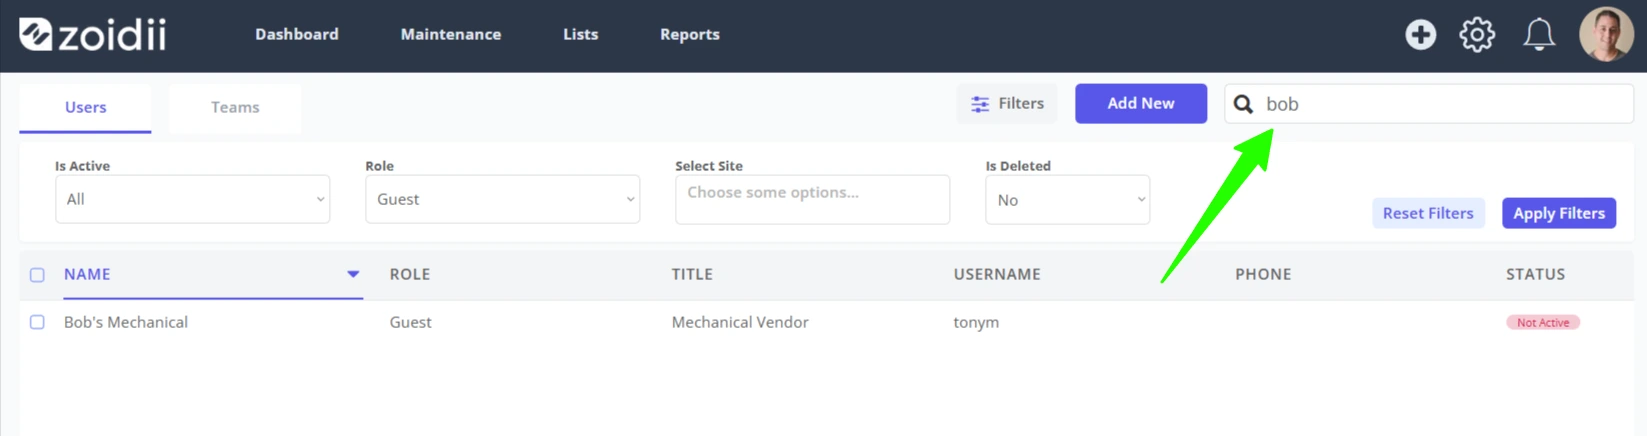Image resolution: width=1647 pixels, height=436 pixels.
Task: Open the settings gear icon
Action: tap(1477, 34)
